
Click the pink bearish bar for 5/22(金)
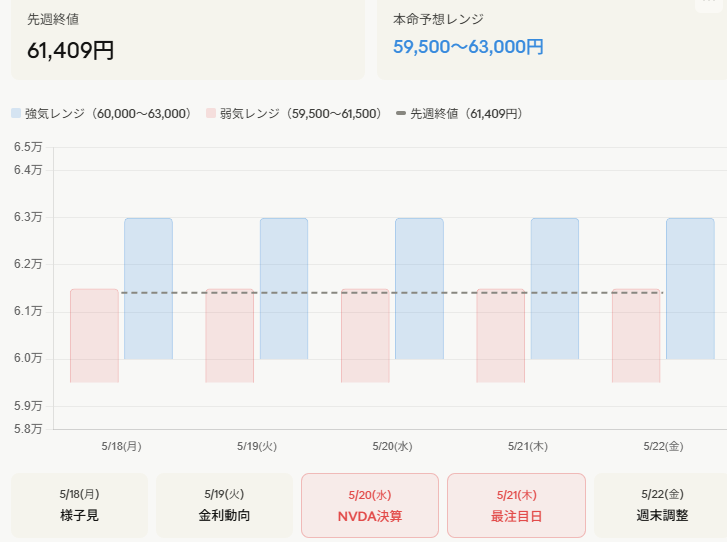[x=636, y=336]
